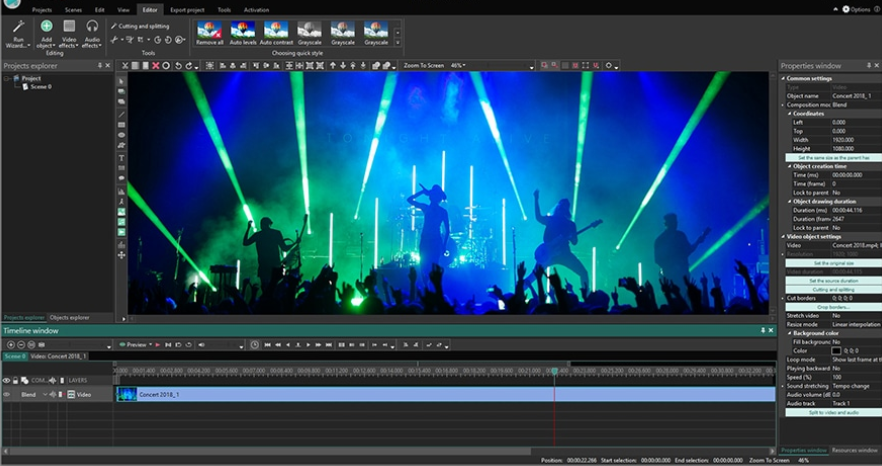
Task: Select the text T tool
Action: (121, 158)
